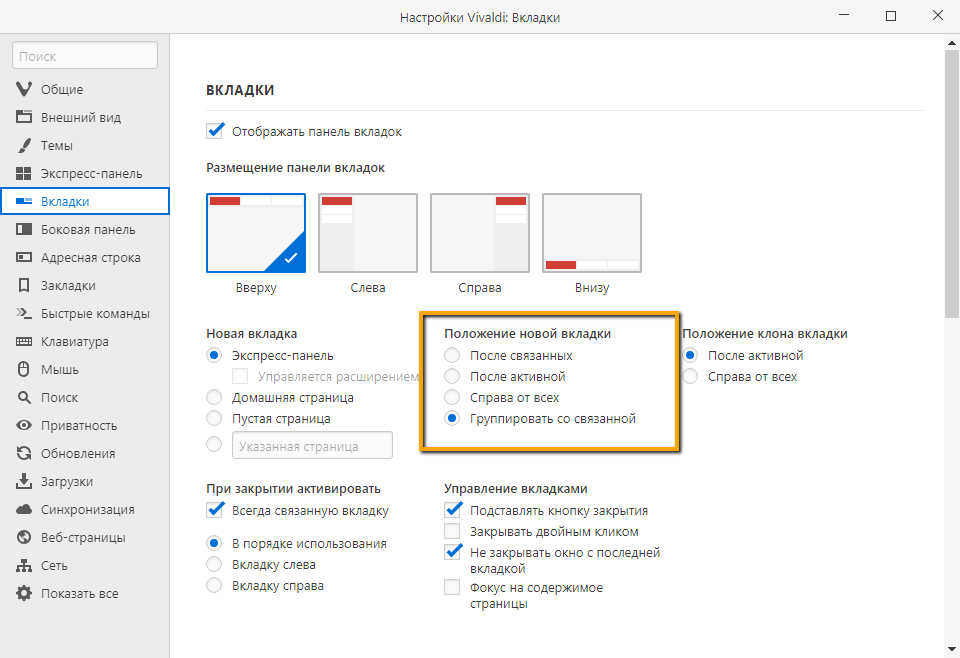Select Вверху tab bar placement thumbnail
This screenshot has height=658, width=960.
click(x=256, y=233)
